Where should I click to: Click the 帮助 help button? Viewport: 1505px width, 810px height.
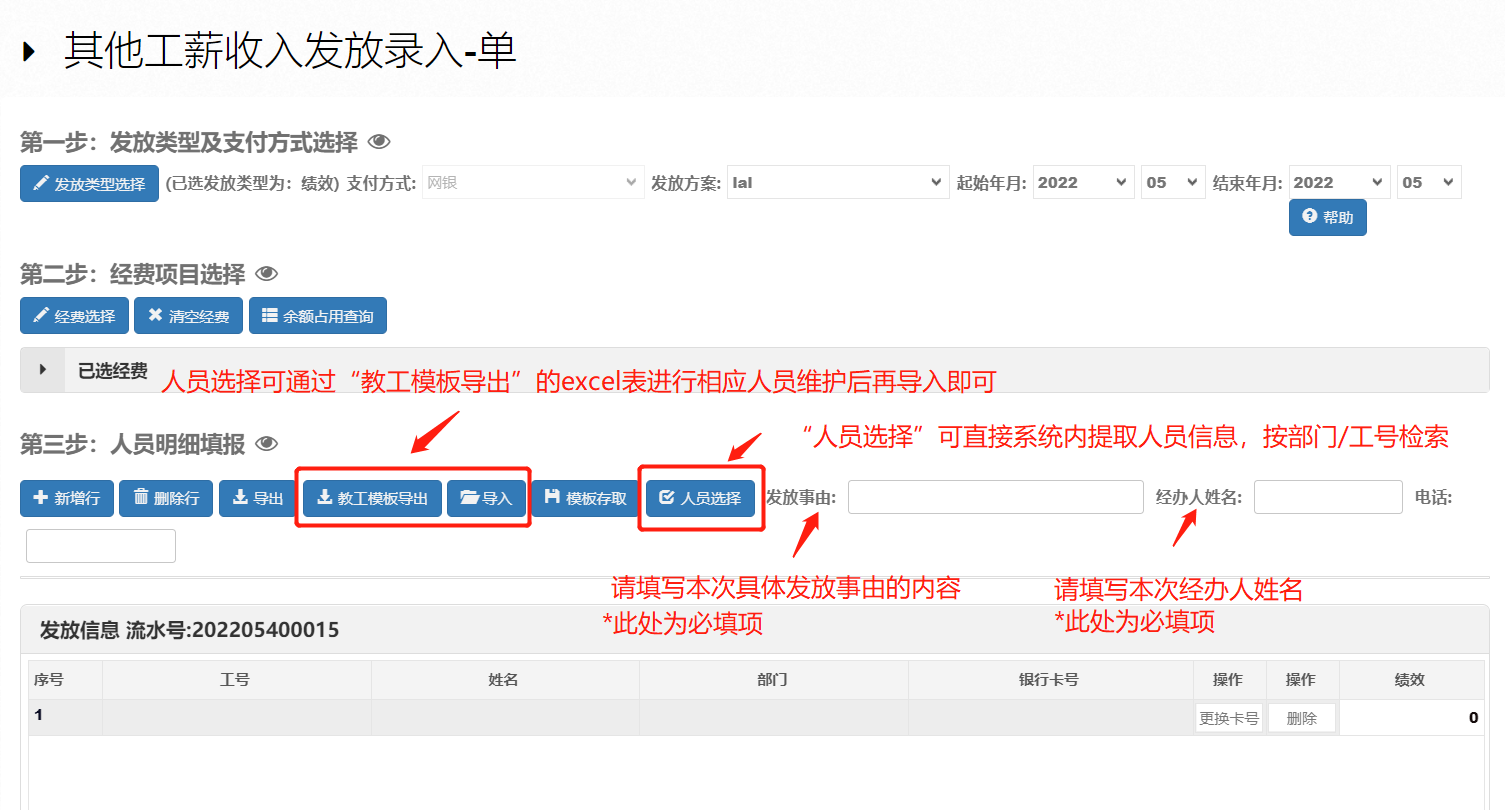1327,217
